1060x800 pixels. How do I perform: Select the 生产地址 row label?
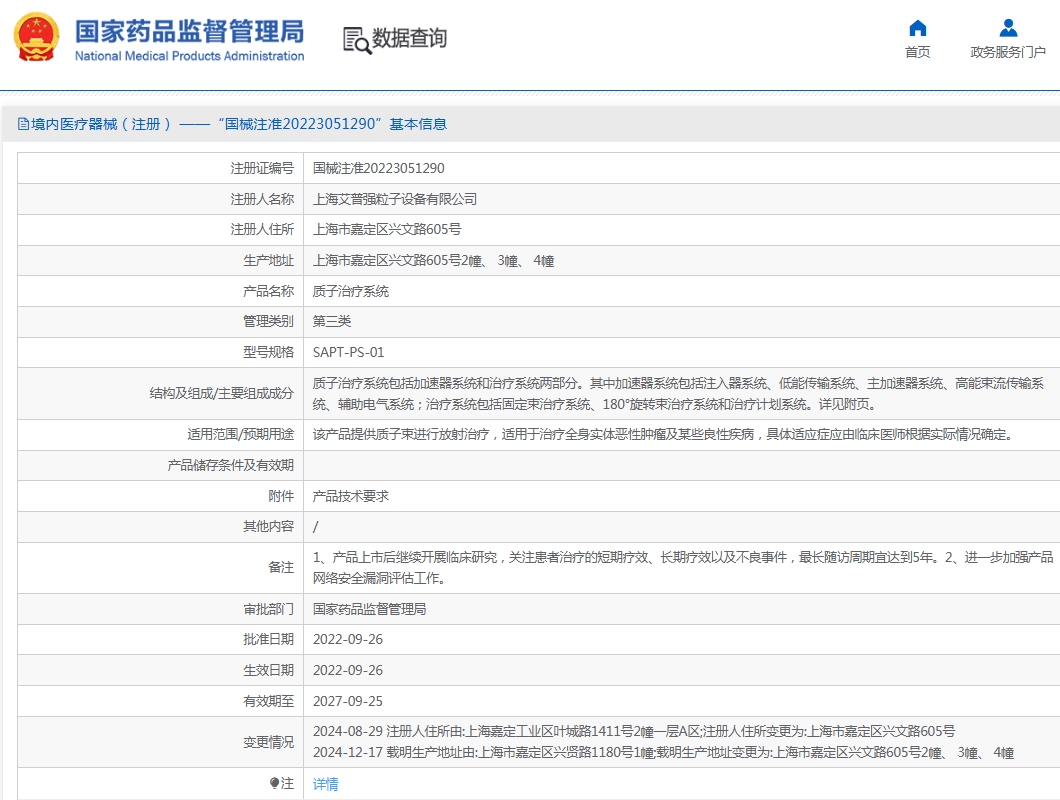point(268,260)
